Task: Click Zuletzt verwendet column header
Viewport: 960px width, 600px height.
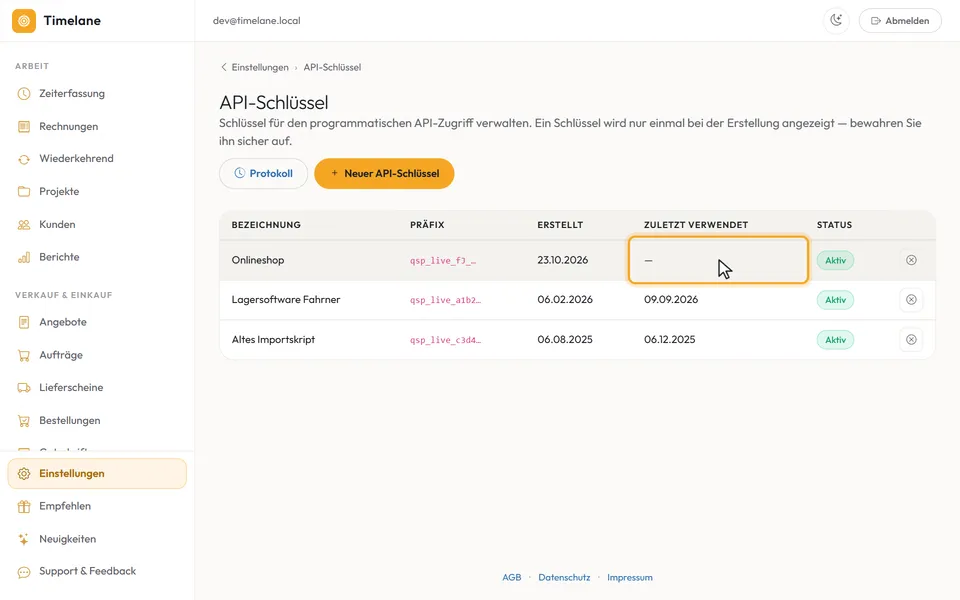Action: (696, 225)
